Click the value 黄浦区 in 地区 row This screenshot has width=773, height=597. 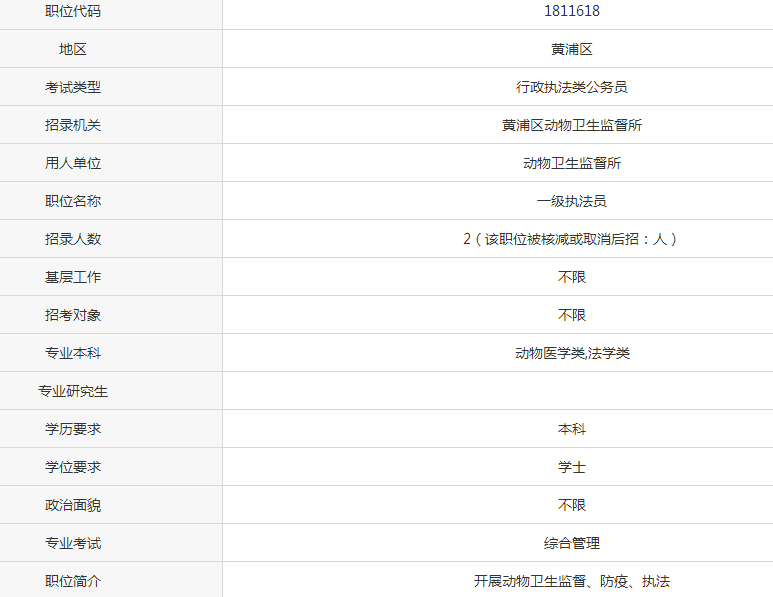[572, 49]
